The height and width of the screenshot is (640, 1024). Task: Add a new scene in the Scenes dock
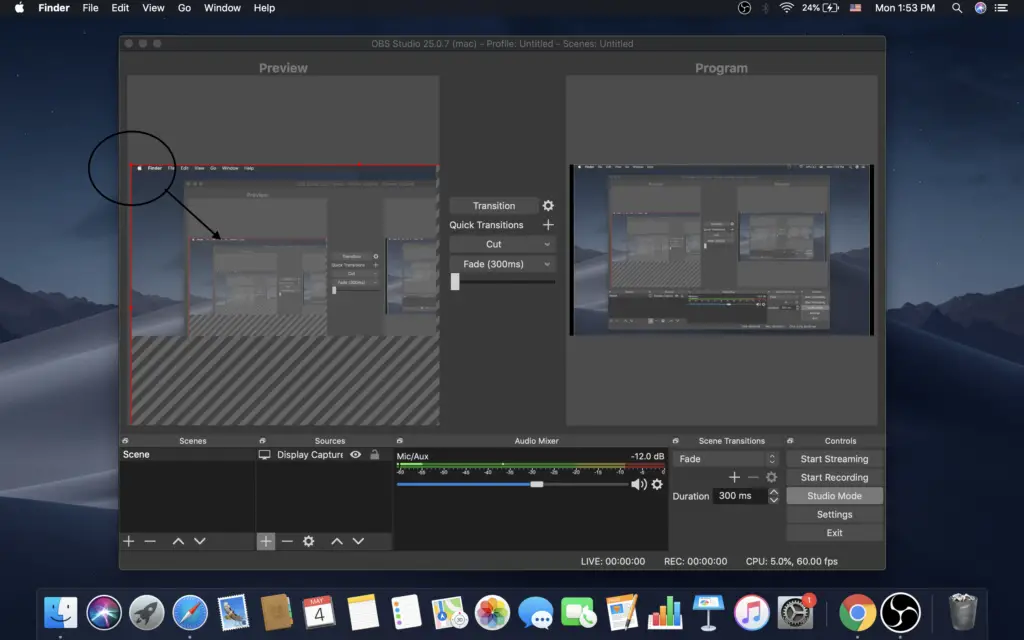pos(129,541)
